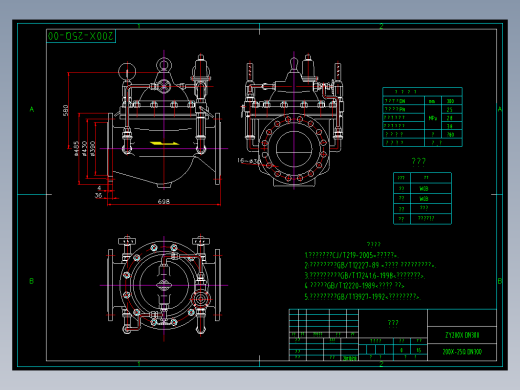Click the mirrored 200X-250-00 drawing number box
The height and width of the screenshot is (390, 520).
coord(81,36)
